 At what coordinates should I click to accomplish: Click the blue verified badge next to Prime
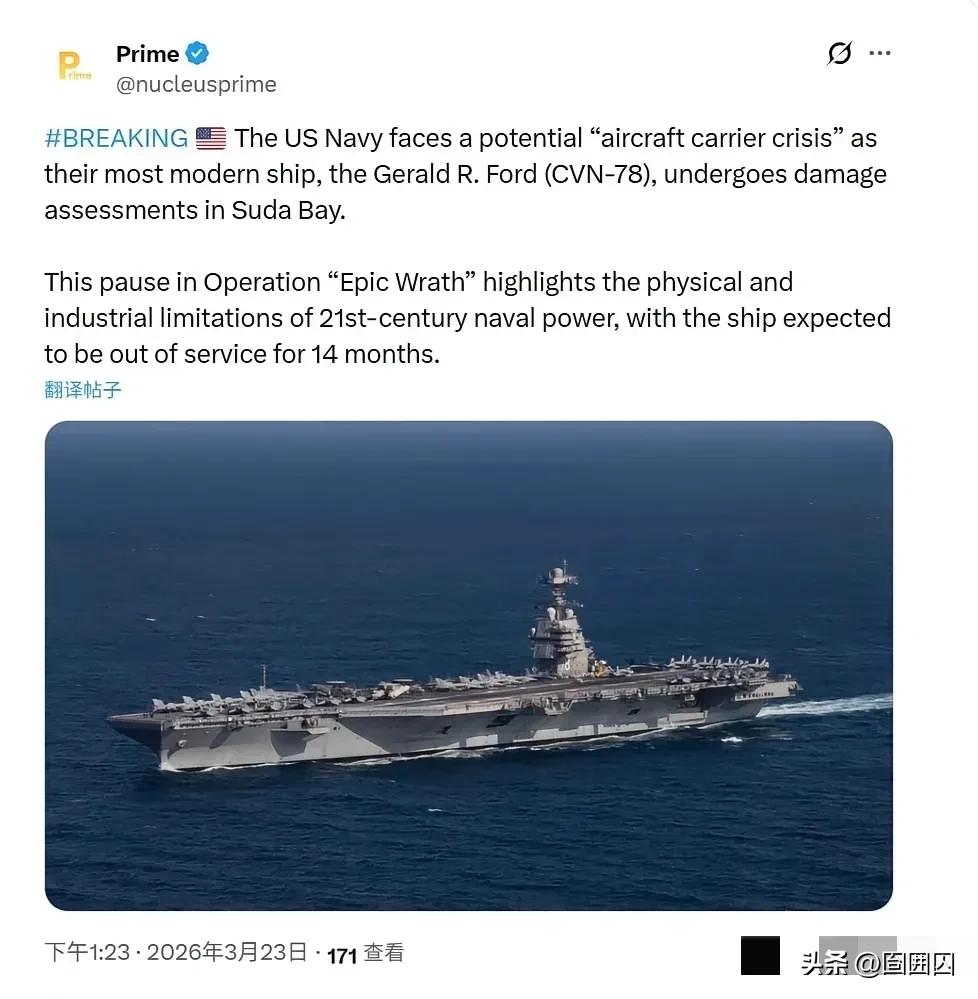click(x=197, y=53)
